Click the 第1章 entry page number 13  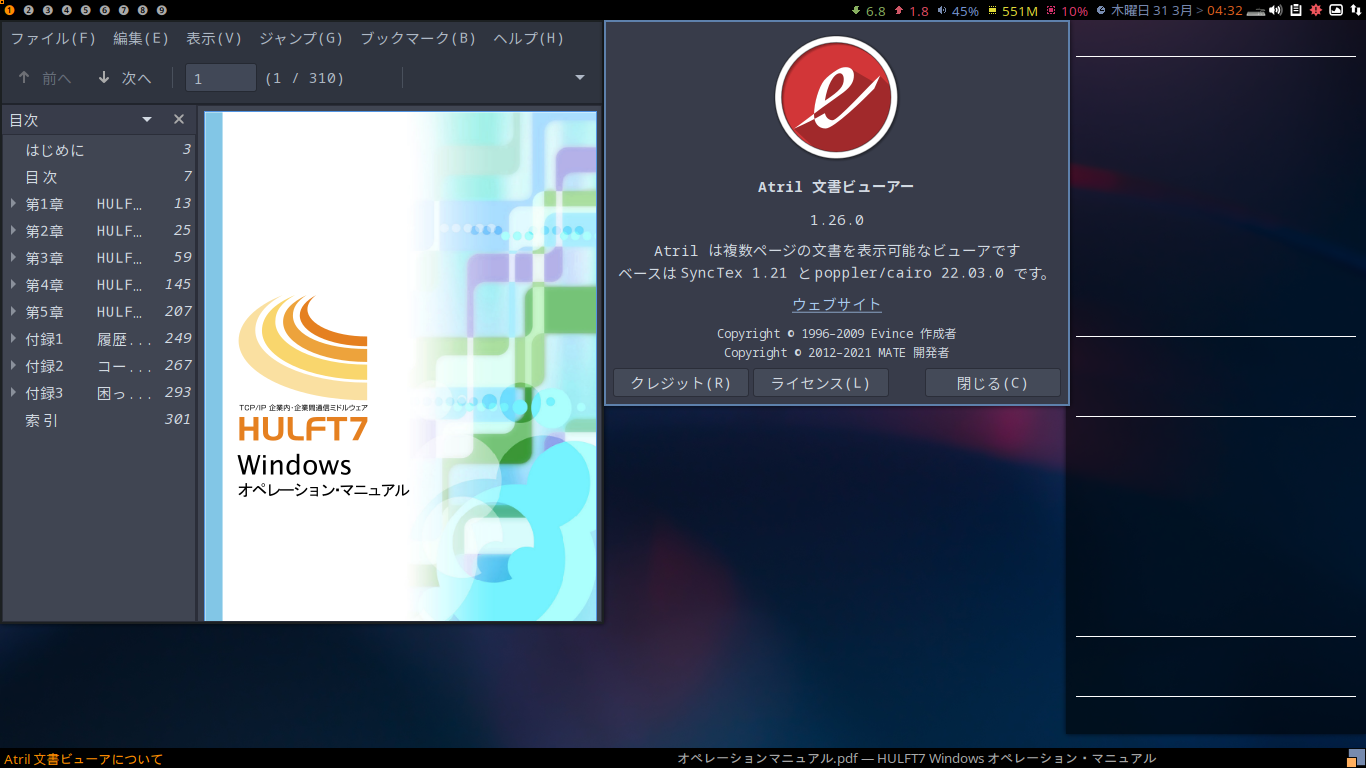pyautogui.click(x=182, y=204)
